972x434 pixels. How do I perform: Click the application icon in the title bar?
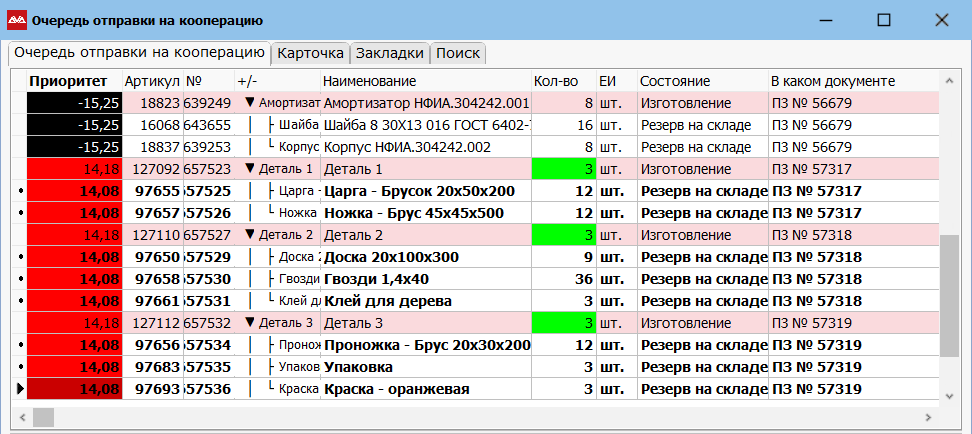coord(16,19)
